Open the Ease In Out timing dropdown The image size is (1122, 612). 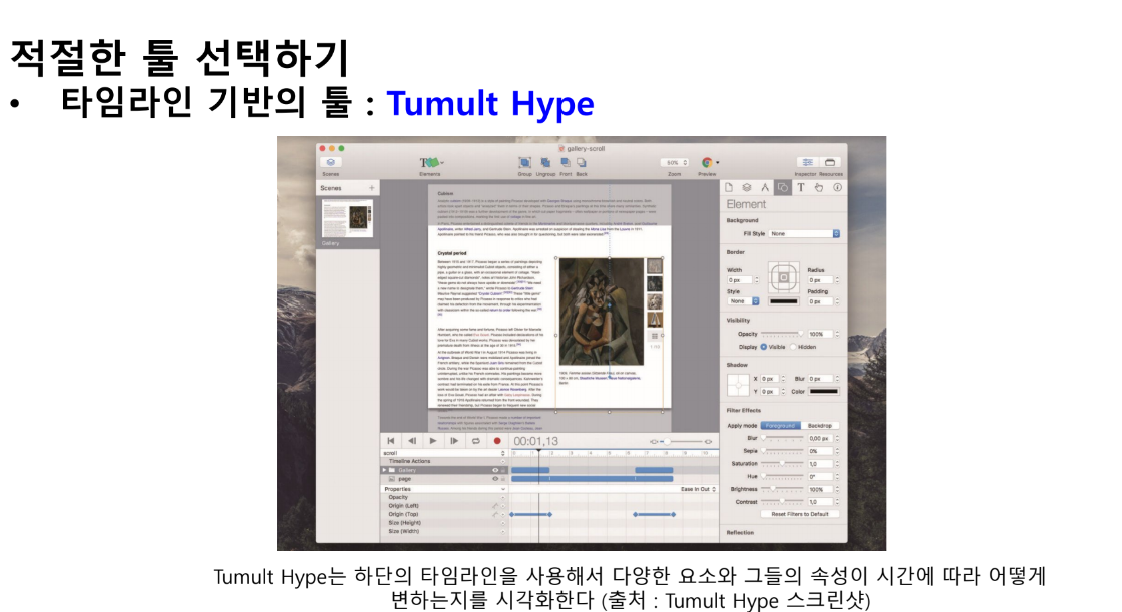point(698,489)
